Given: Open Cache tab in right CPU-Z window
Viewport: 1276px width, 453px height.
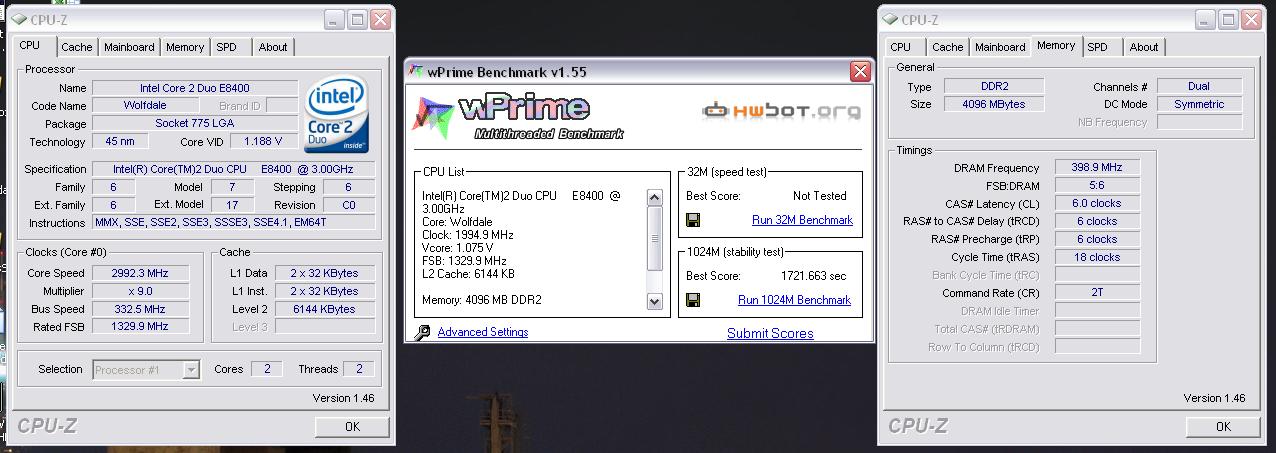Looking at the screenshot, I should (947, 47).
